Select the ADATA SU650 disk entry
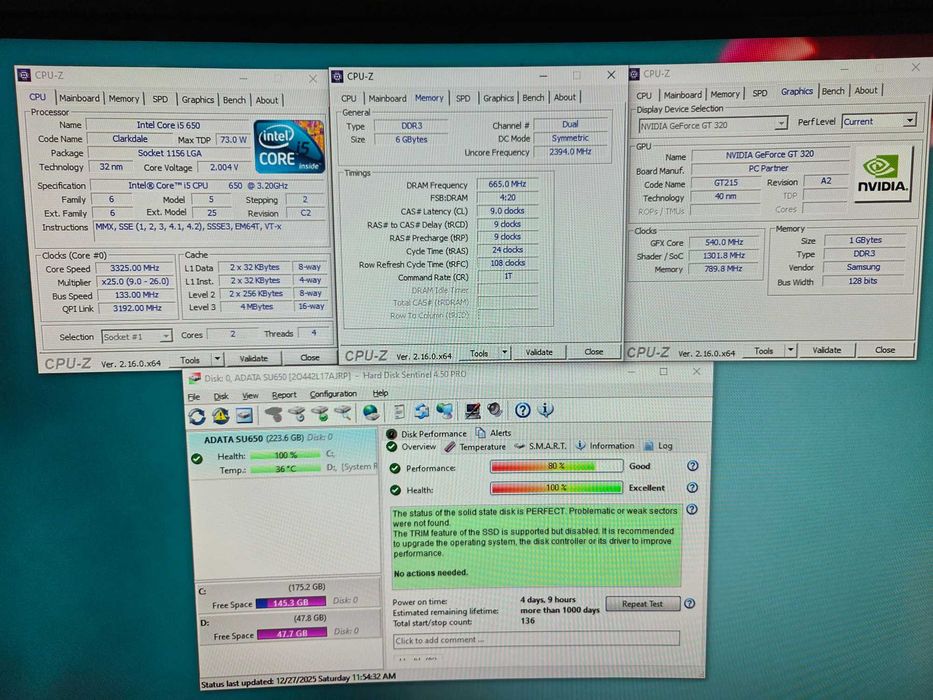Image resolution: width=933 pixels, height=700 pixels. (284, 454)
